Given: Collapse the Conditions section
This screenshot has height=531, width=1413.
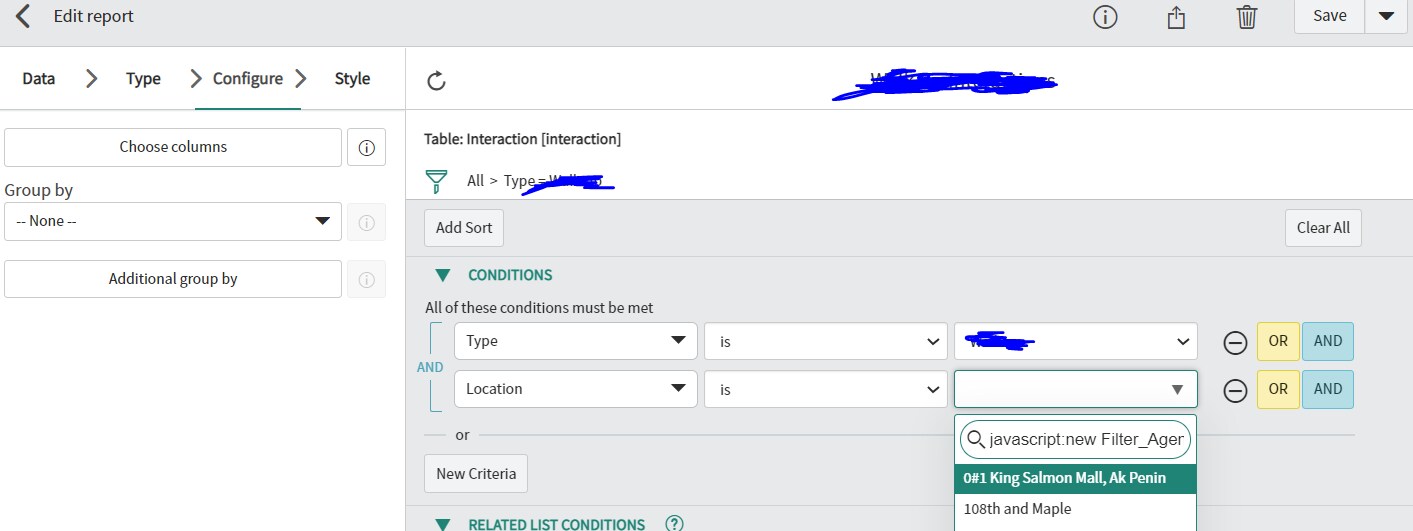Looking at the screenshot, I should [443, 275].
